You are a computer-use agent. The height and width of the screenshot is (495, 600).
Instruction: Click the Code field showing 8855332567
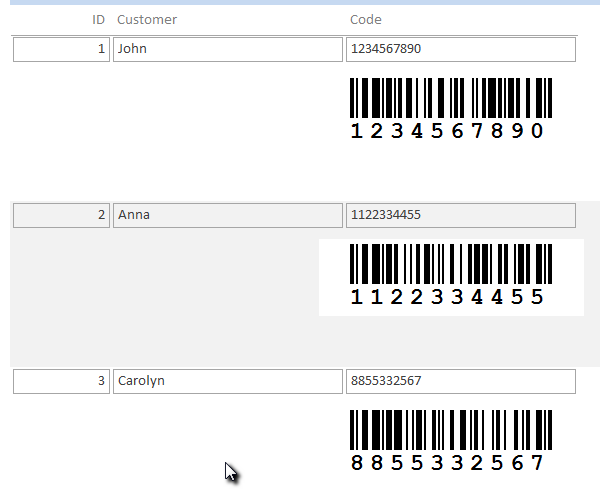461,381
